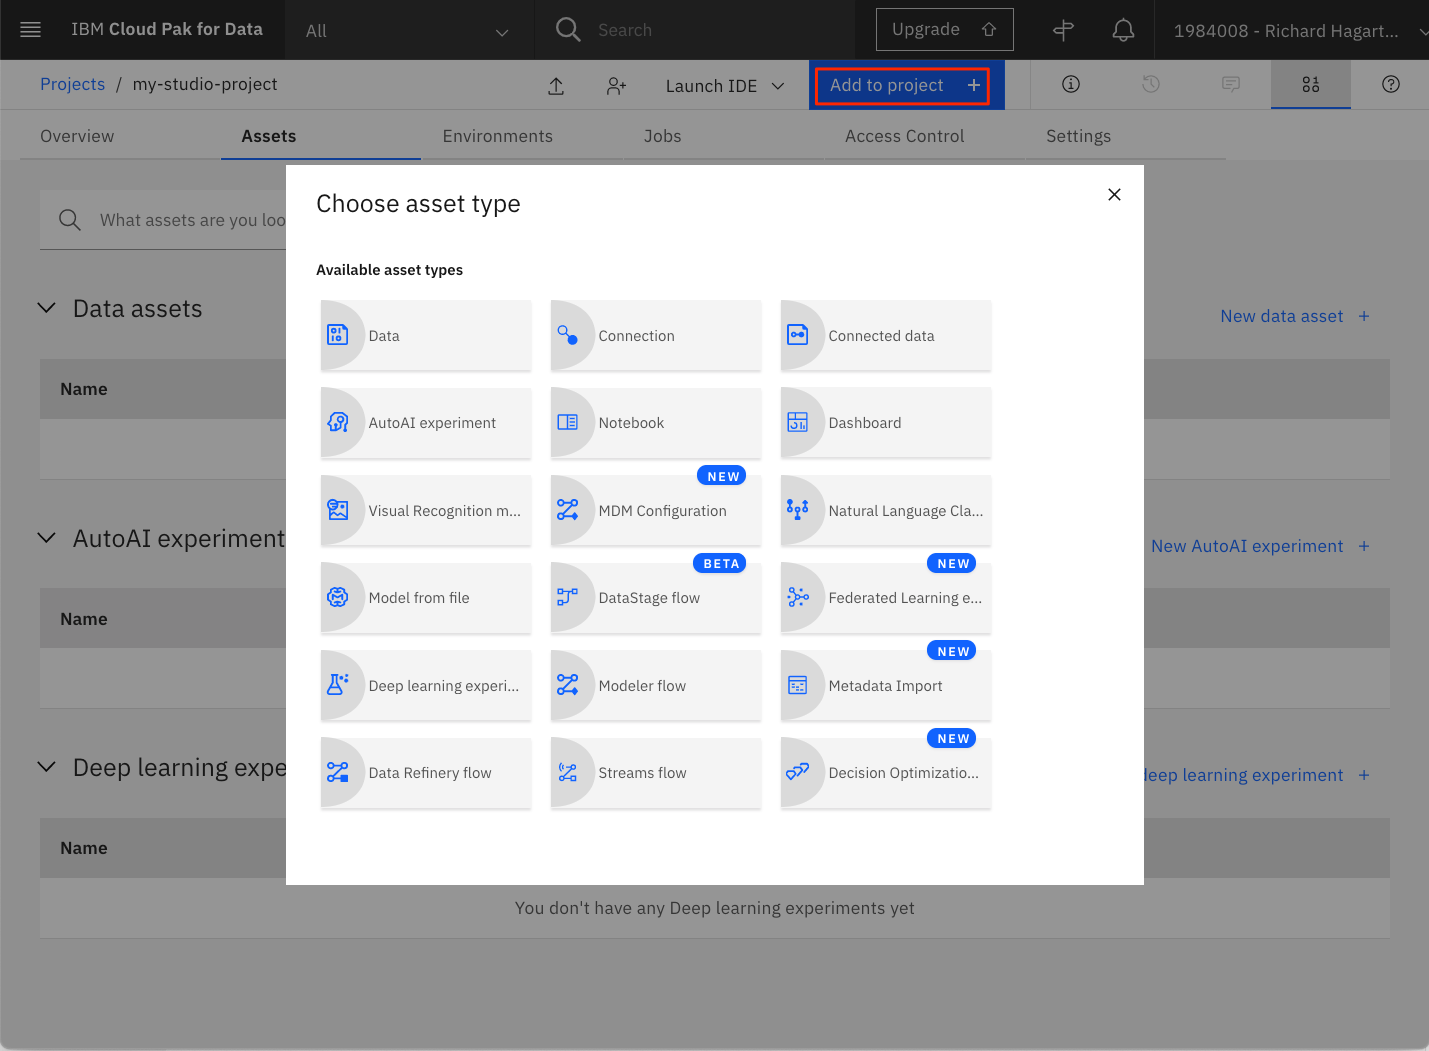Select the Deep learning experiment tile
Viewport: 1429px width, 1051px height.
(x=426, y=686)
